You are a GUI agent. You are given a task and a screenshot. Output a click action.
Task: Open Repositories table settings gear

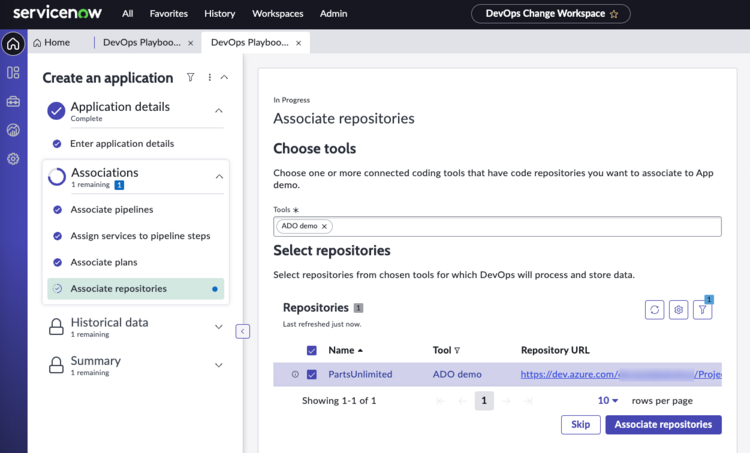pyautogui.click(x=678, y=310)
